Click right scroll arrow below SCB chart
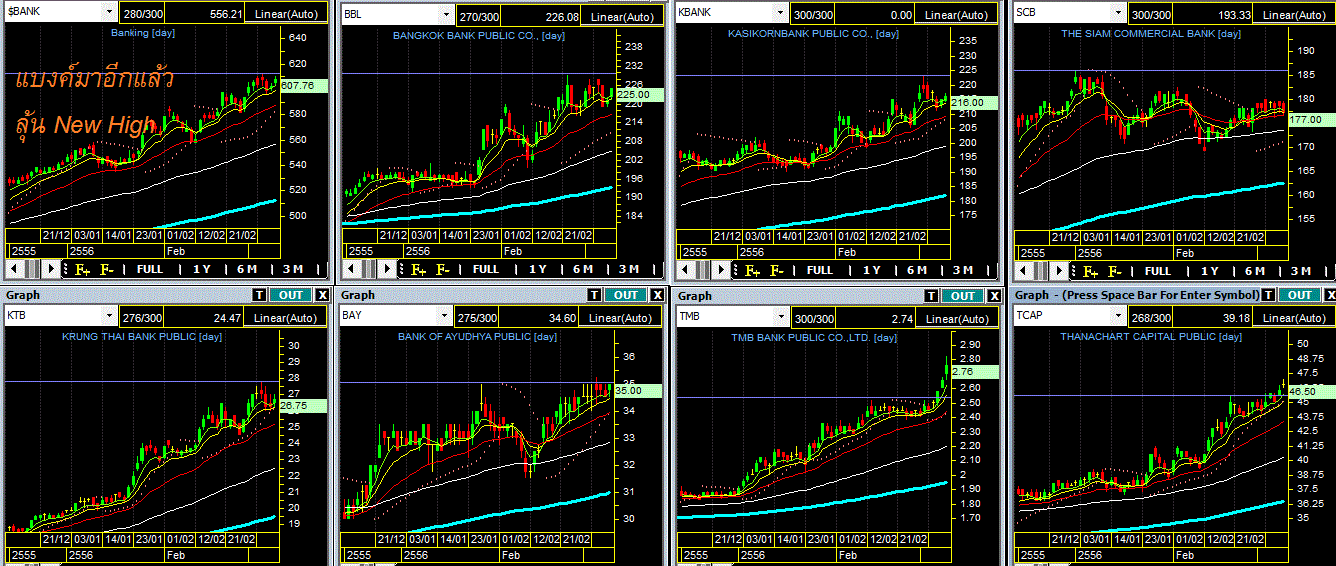1336x566 pixels. pyautogui.click(x=1060, y=270)
